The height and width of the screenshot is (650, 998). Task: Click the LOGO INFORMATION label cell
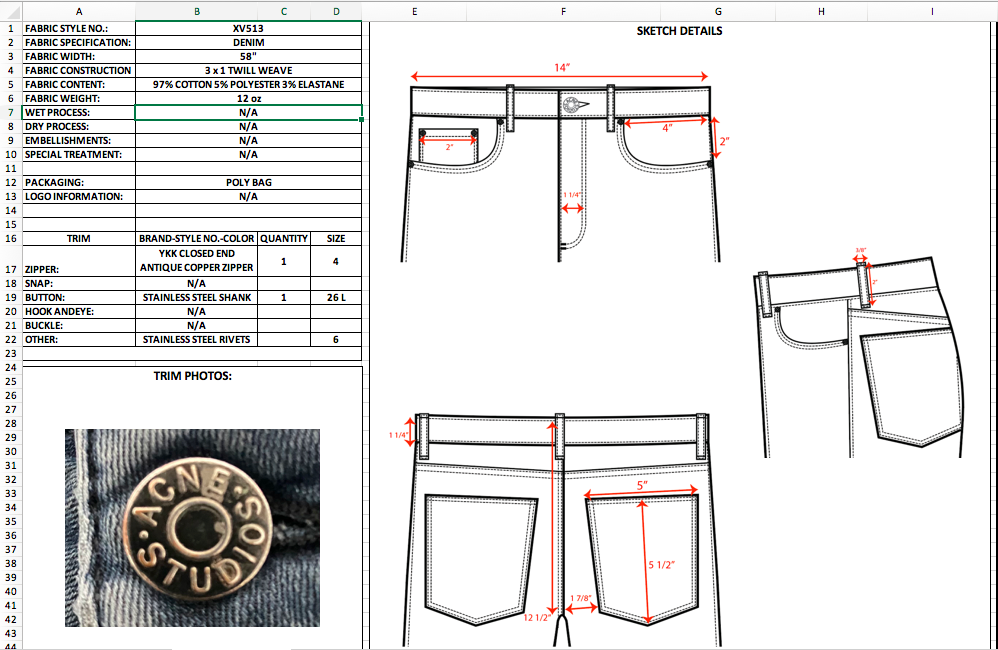click(x=79, y=197)
